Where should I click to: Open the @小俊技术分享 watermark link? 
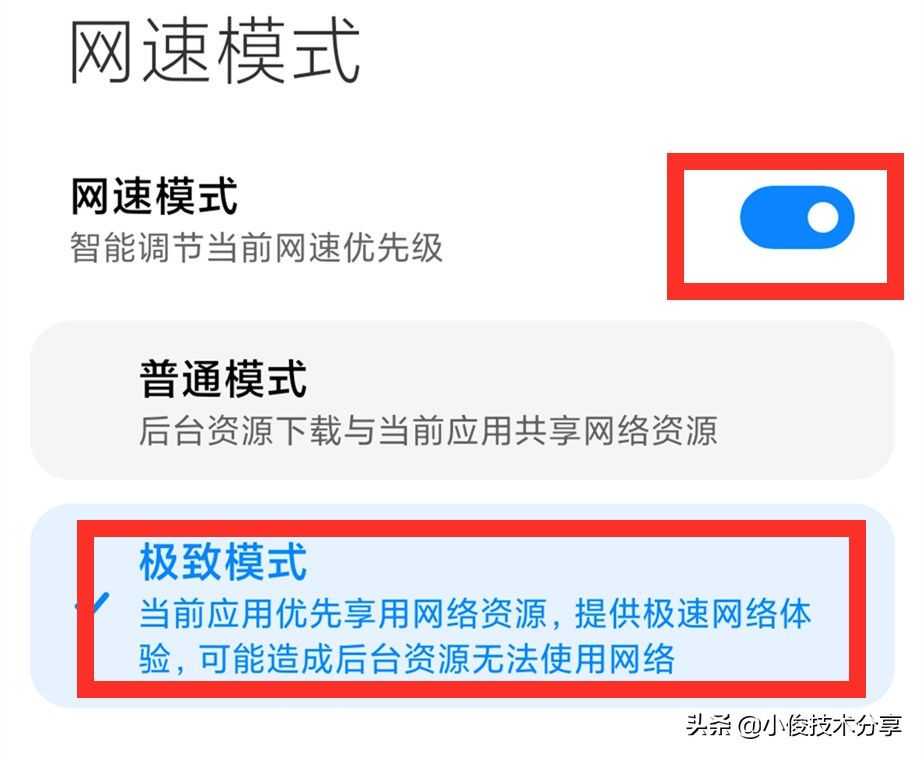(820, 724)
